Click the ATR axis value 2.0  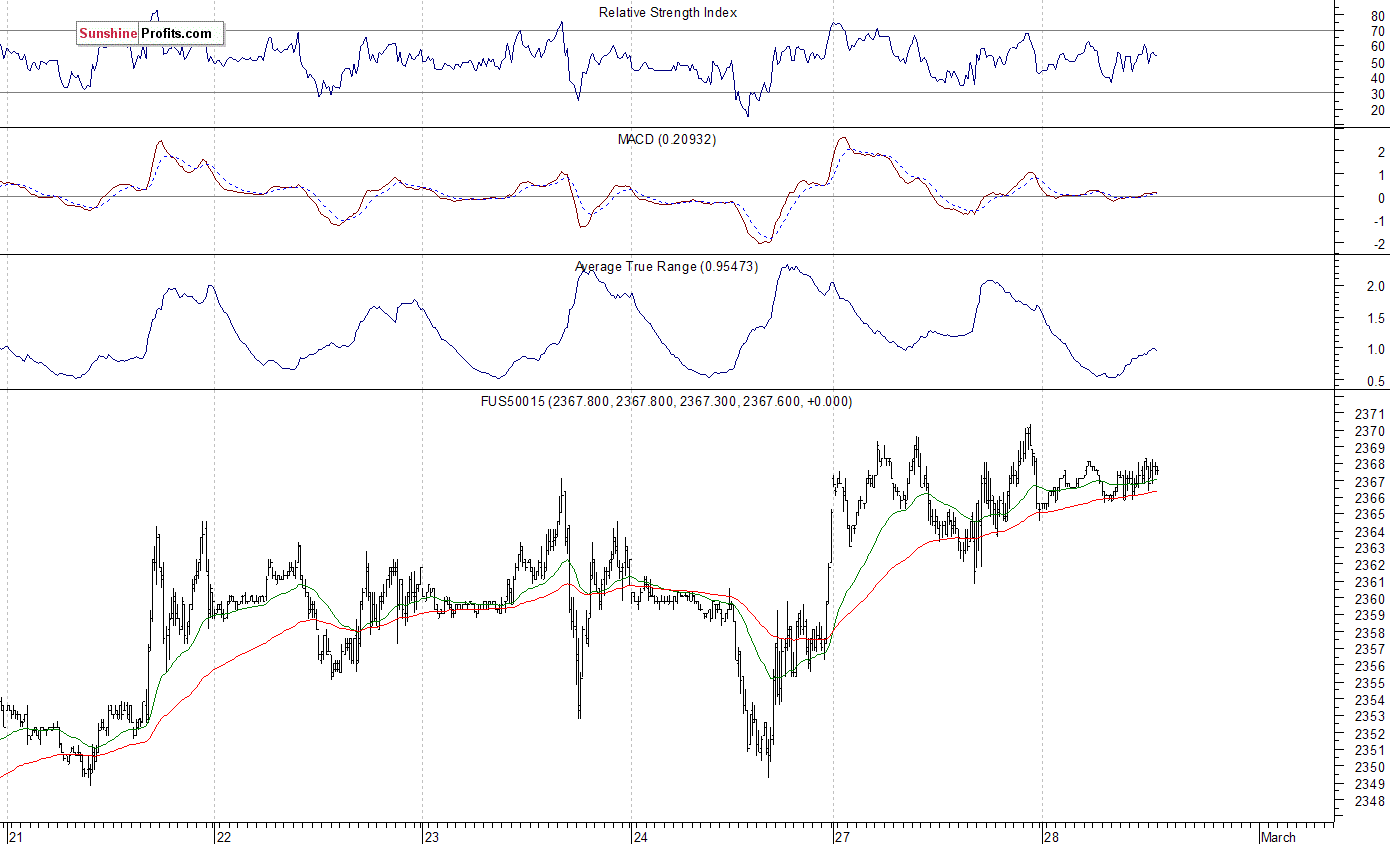(1376, 286)
